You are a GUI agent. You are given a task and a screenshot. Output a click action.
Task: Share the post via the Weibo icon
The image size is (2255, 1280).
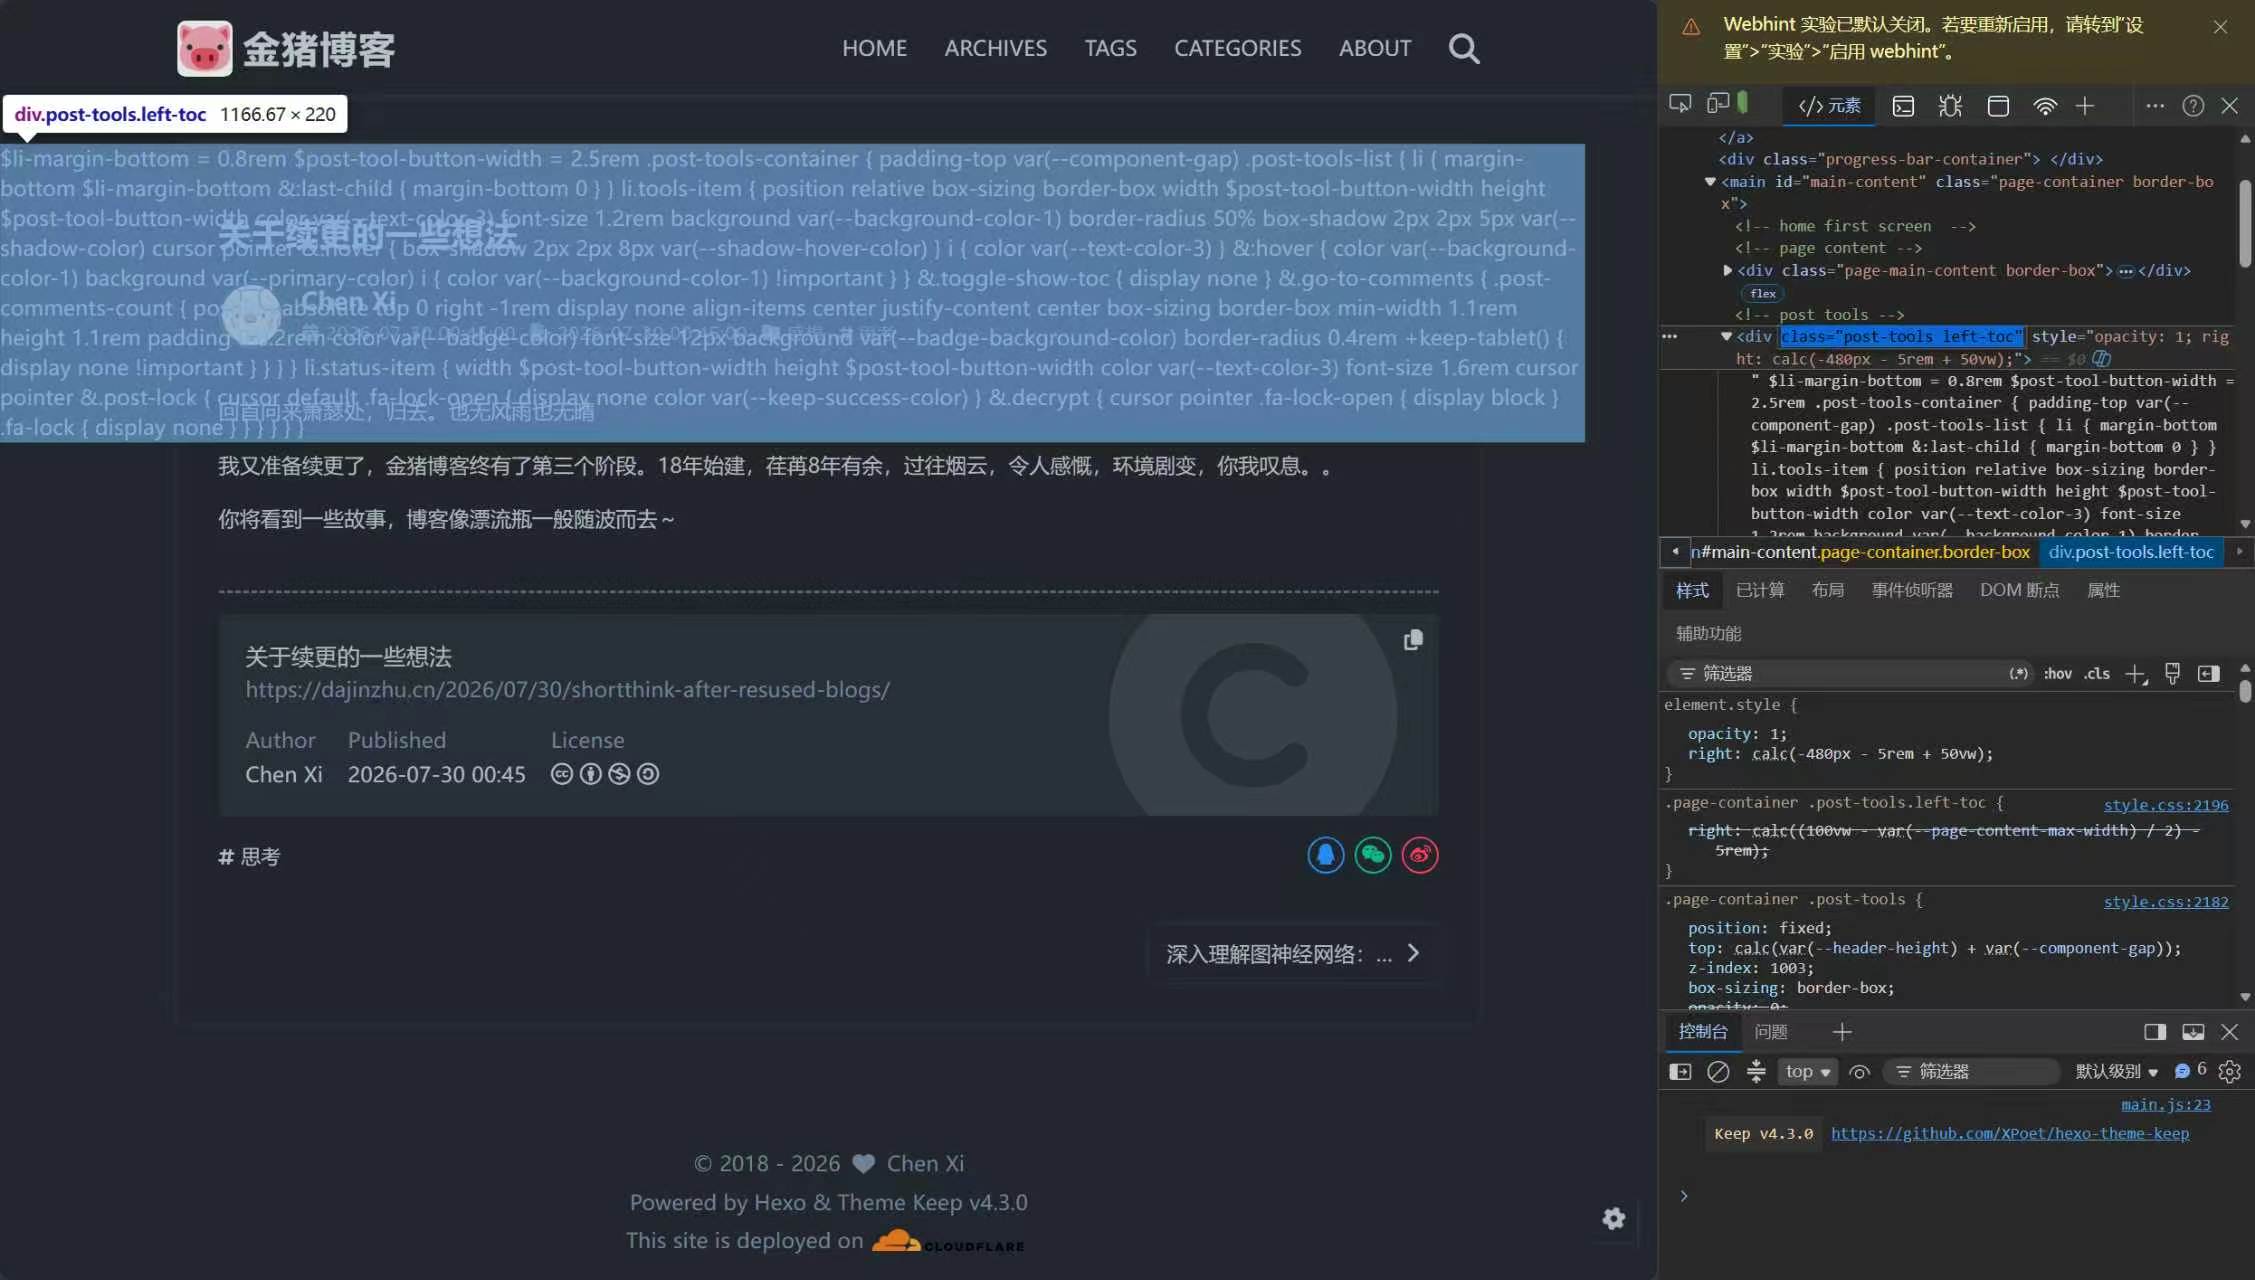(x=1420, y=855)
